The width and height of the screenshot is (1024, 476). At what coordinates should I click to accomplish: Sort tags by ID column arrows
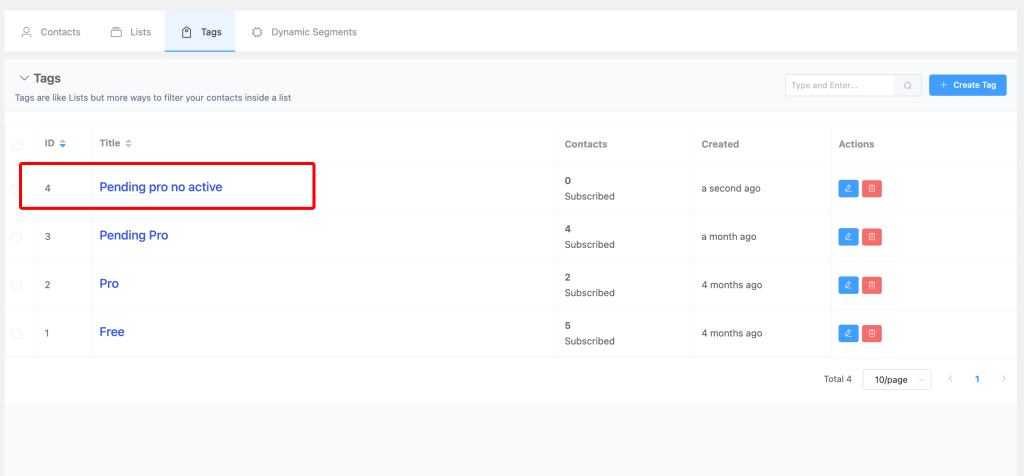[63, 144]
